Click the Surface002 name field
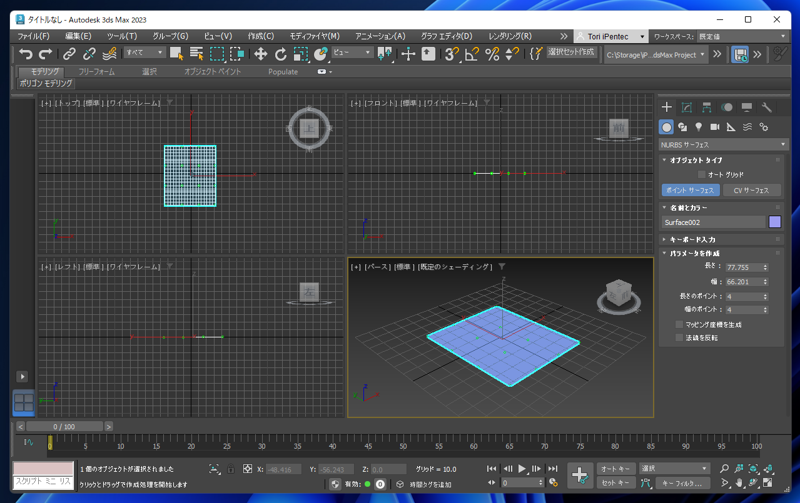This screenshot has width=800, height=503. click(x=713, y=222)
